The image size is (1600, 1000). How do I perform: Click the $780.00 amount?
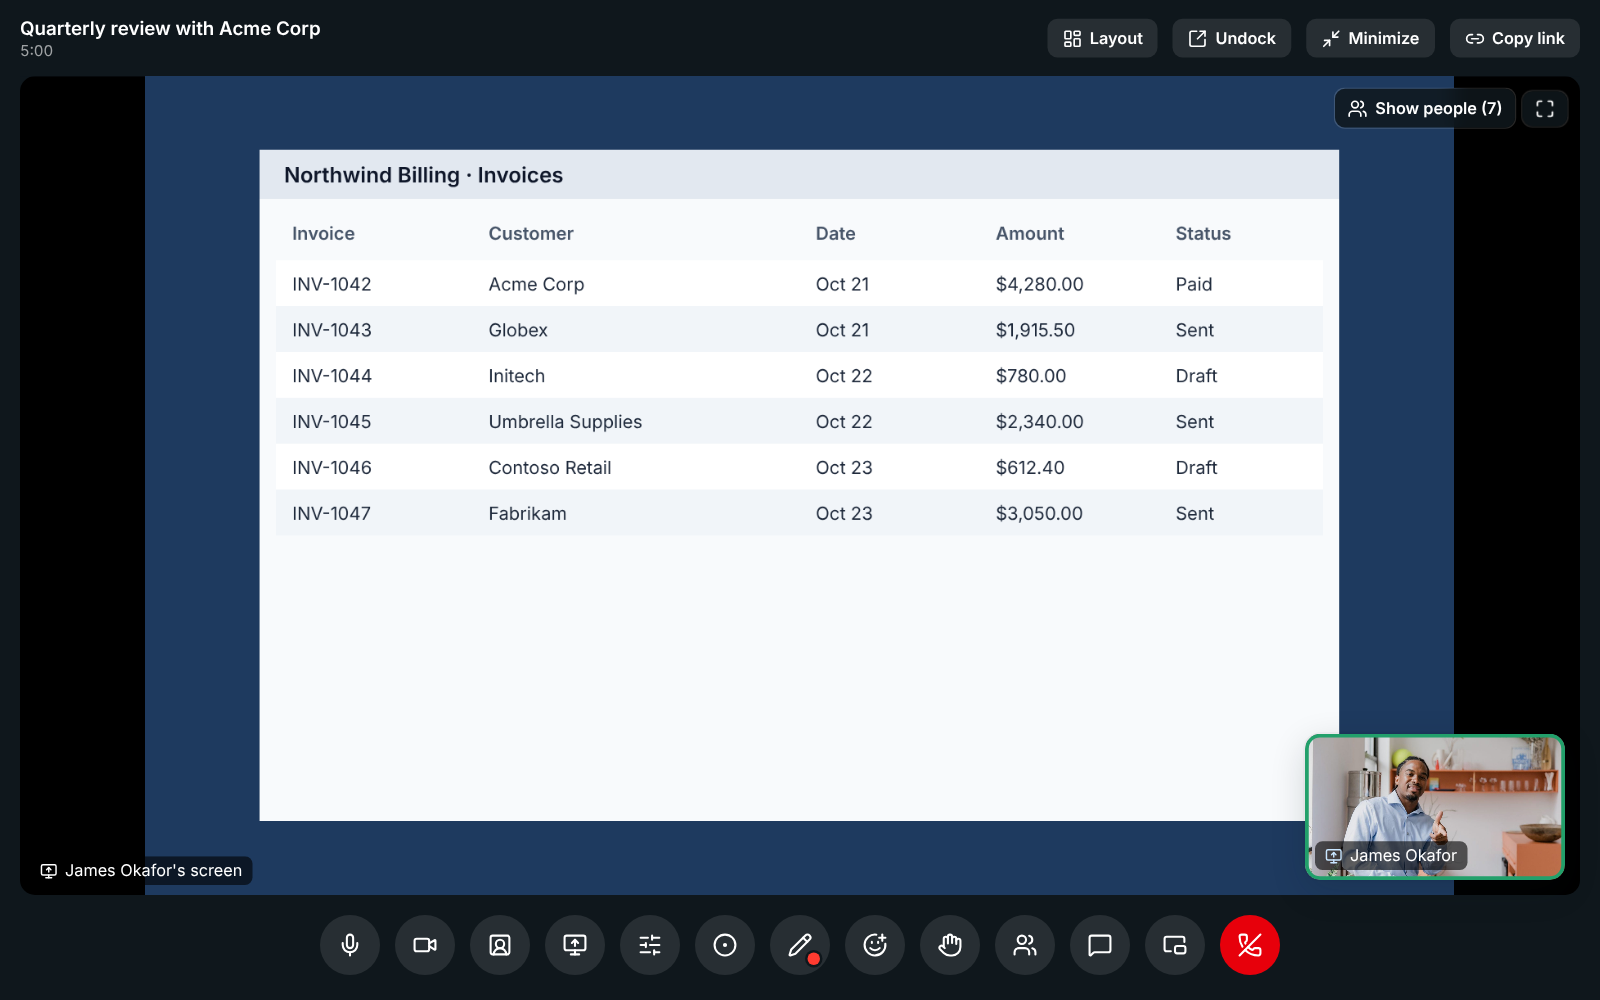pyautogui.click(x=1031, y=376)
